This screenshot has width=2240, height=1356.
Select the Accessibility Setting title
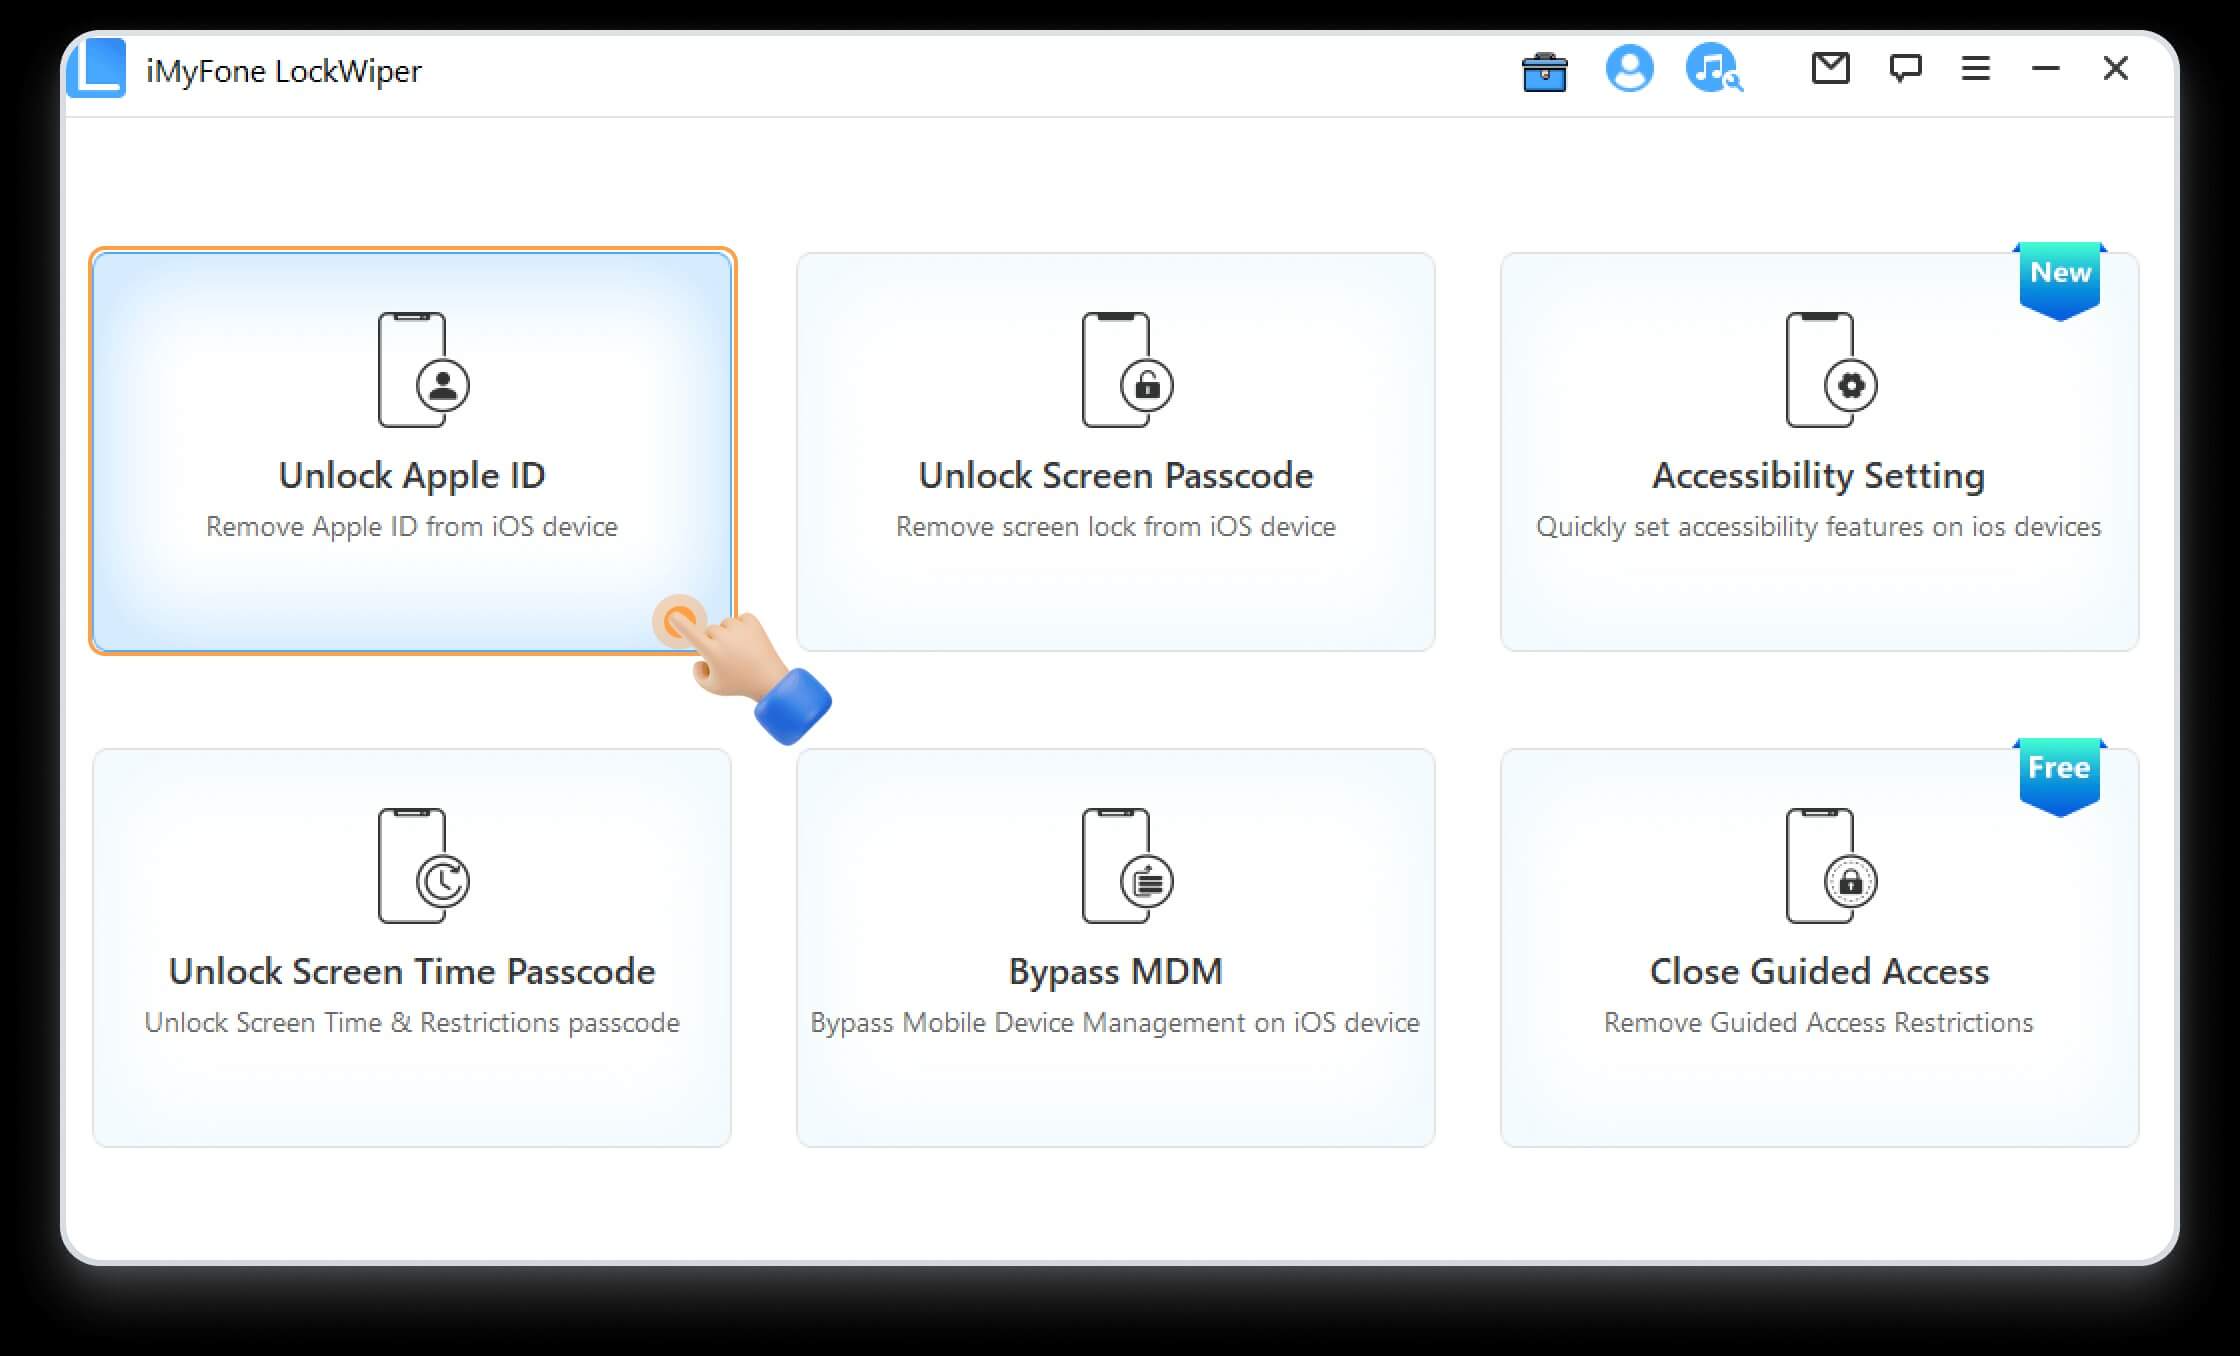(x=1819, y=476)
